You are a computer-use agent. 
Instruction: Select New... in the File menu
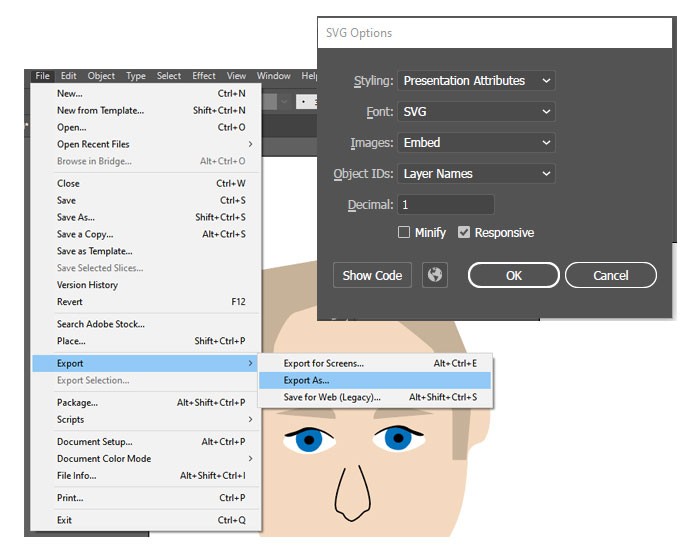click(x=146, y=94)
